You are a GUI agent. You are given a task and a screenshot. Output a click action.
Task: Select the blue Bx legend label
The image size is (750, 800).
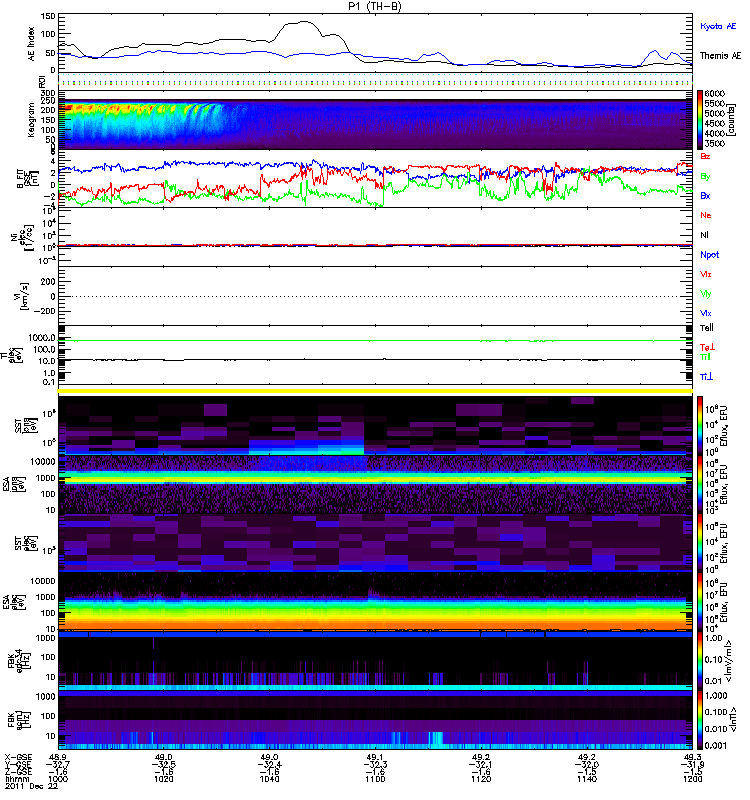pyautogui.click(x=705, y=196)
